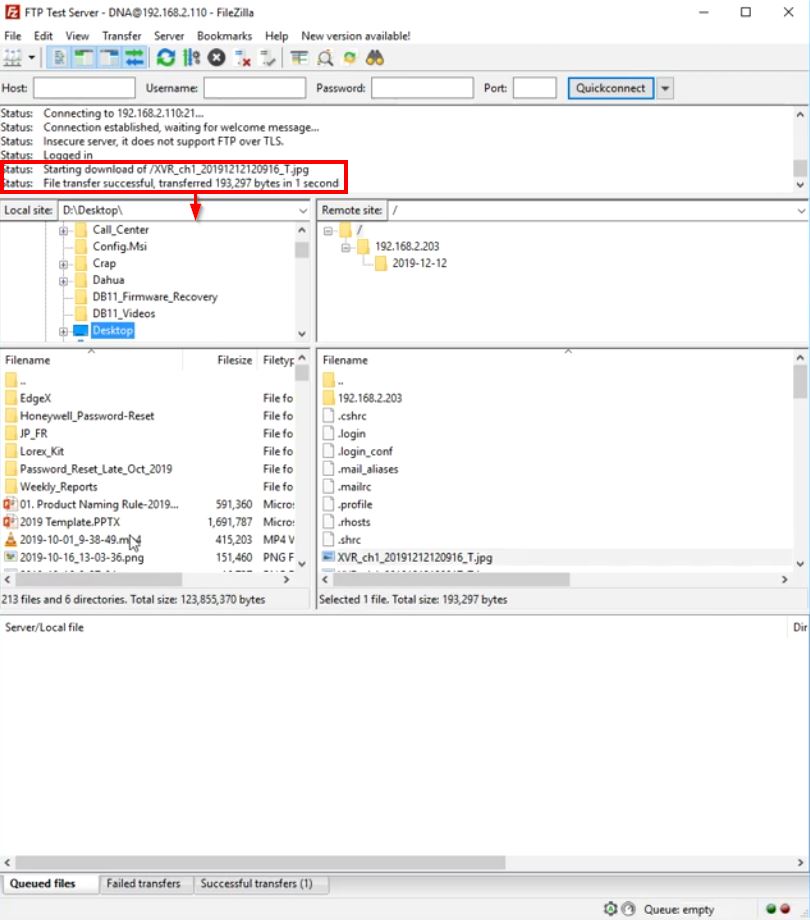The image size is (810, 920).
Task: Select 2019 Template.PPTX file
Action: click(70, 522)
